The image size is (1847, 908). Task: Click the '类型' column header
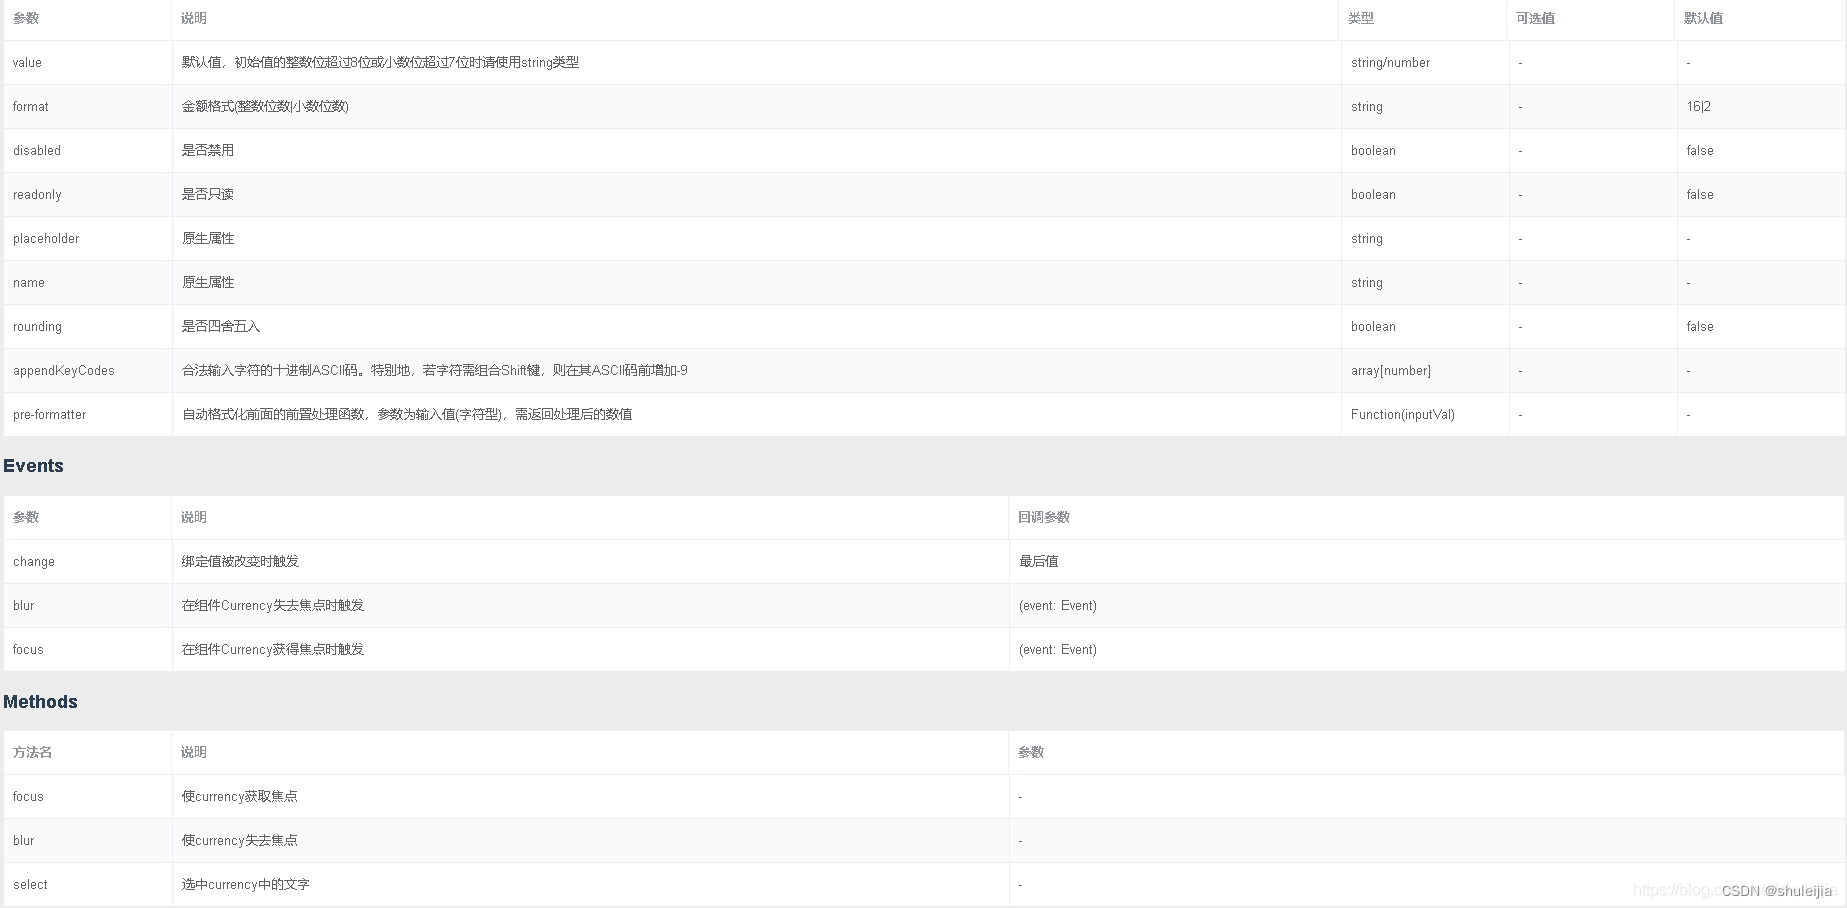tap(1361, 18)
